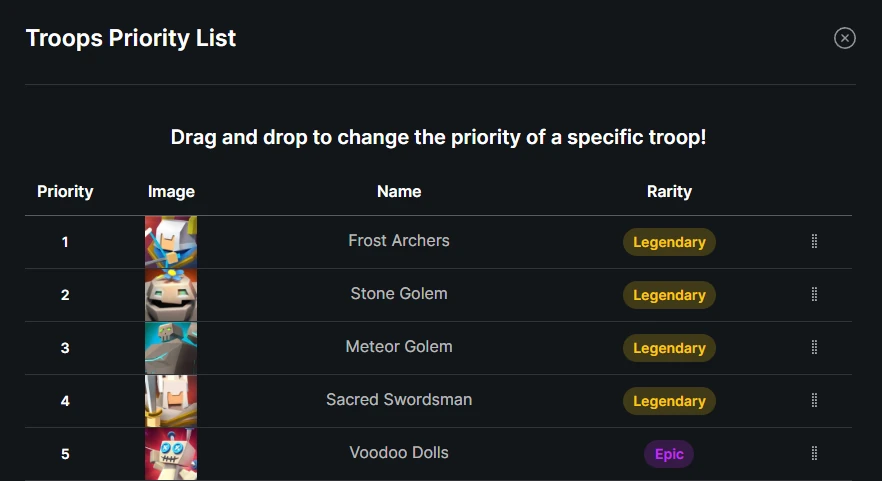Click the Rarity column header

[x=669, y=191]
